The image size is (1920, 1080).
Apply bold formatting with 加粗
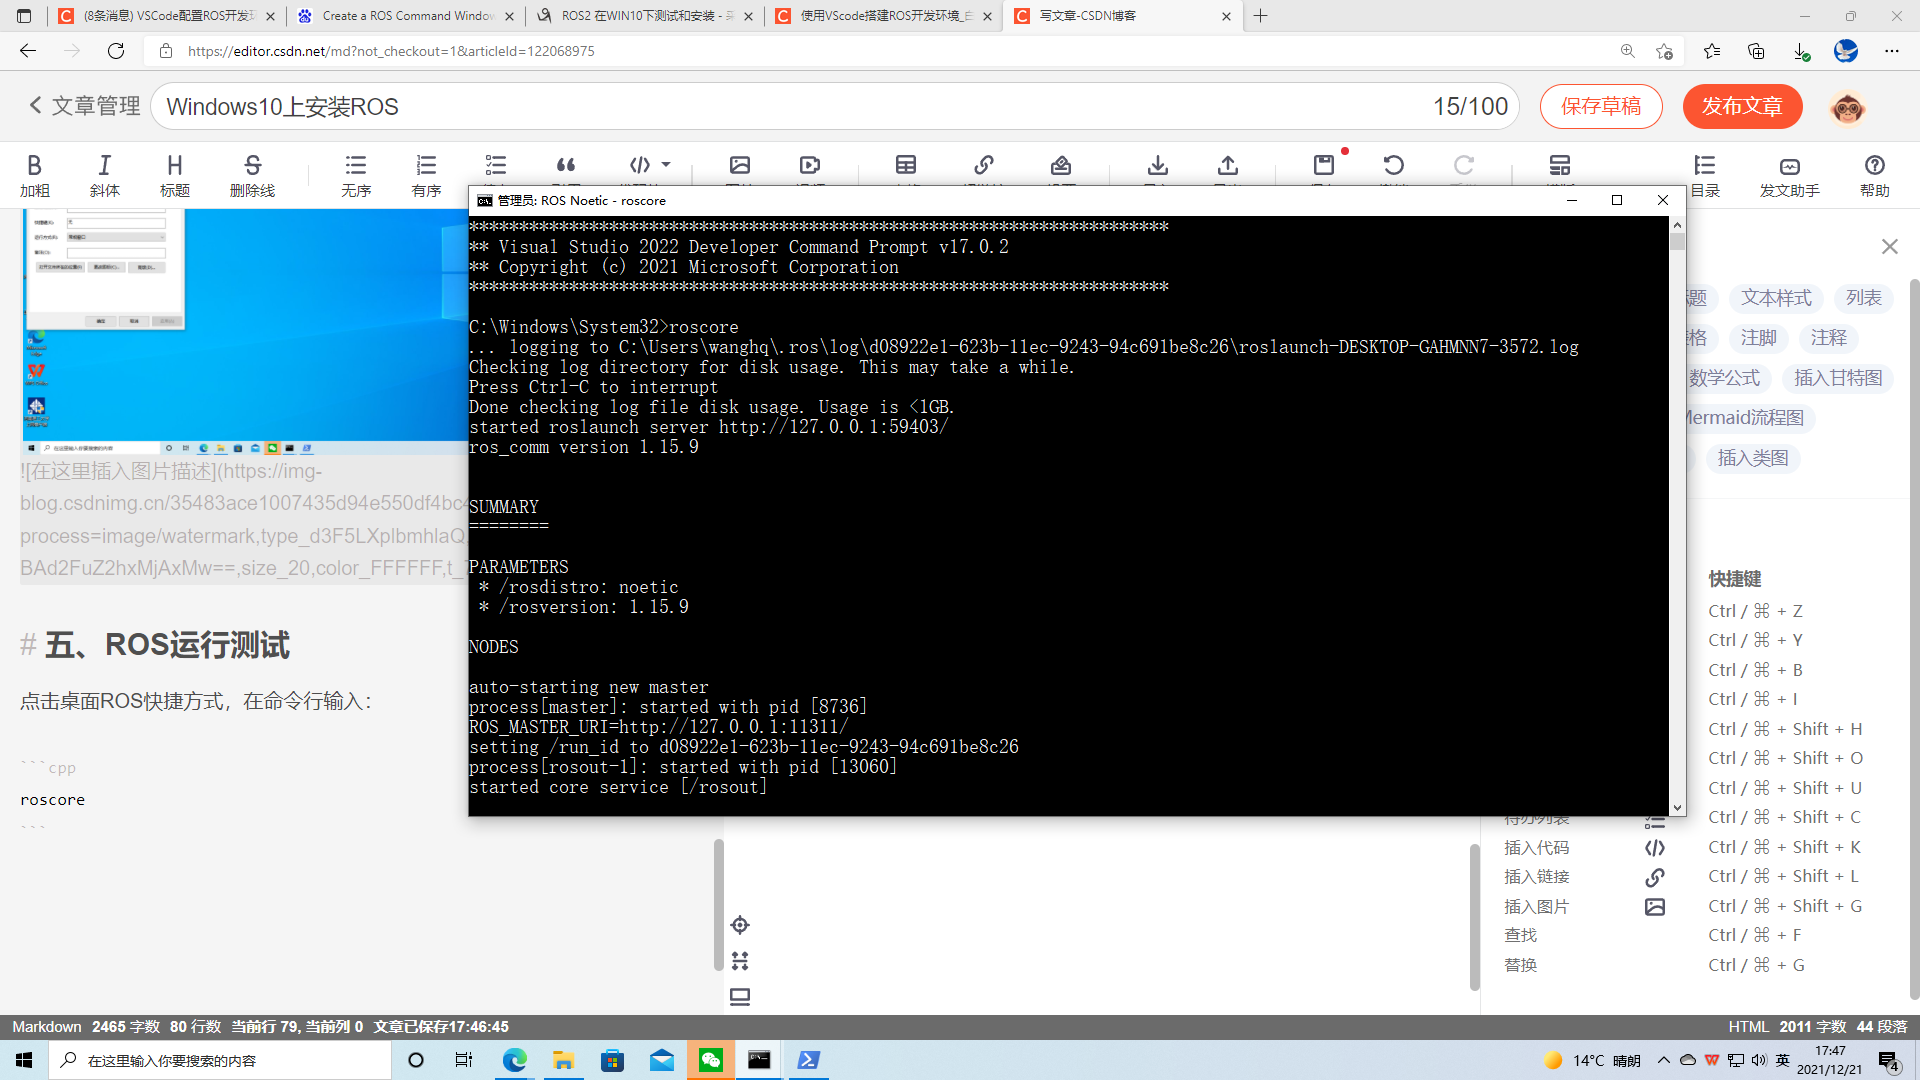tap(34, 173)
